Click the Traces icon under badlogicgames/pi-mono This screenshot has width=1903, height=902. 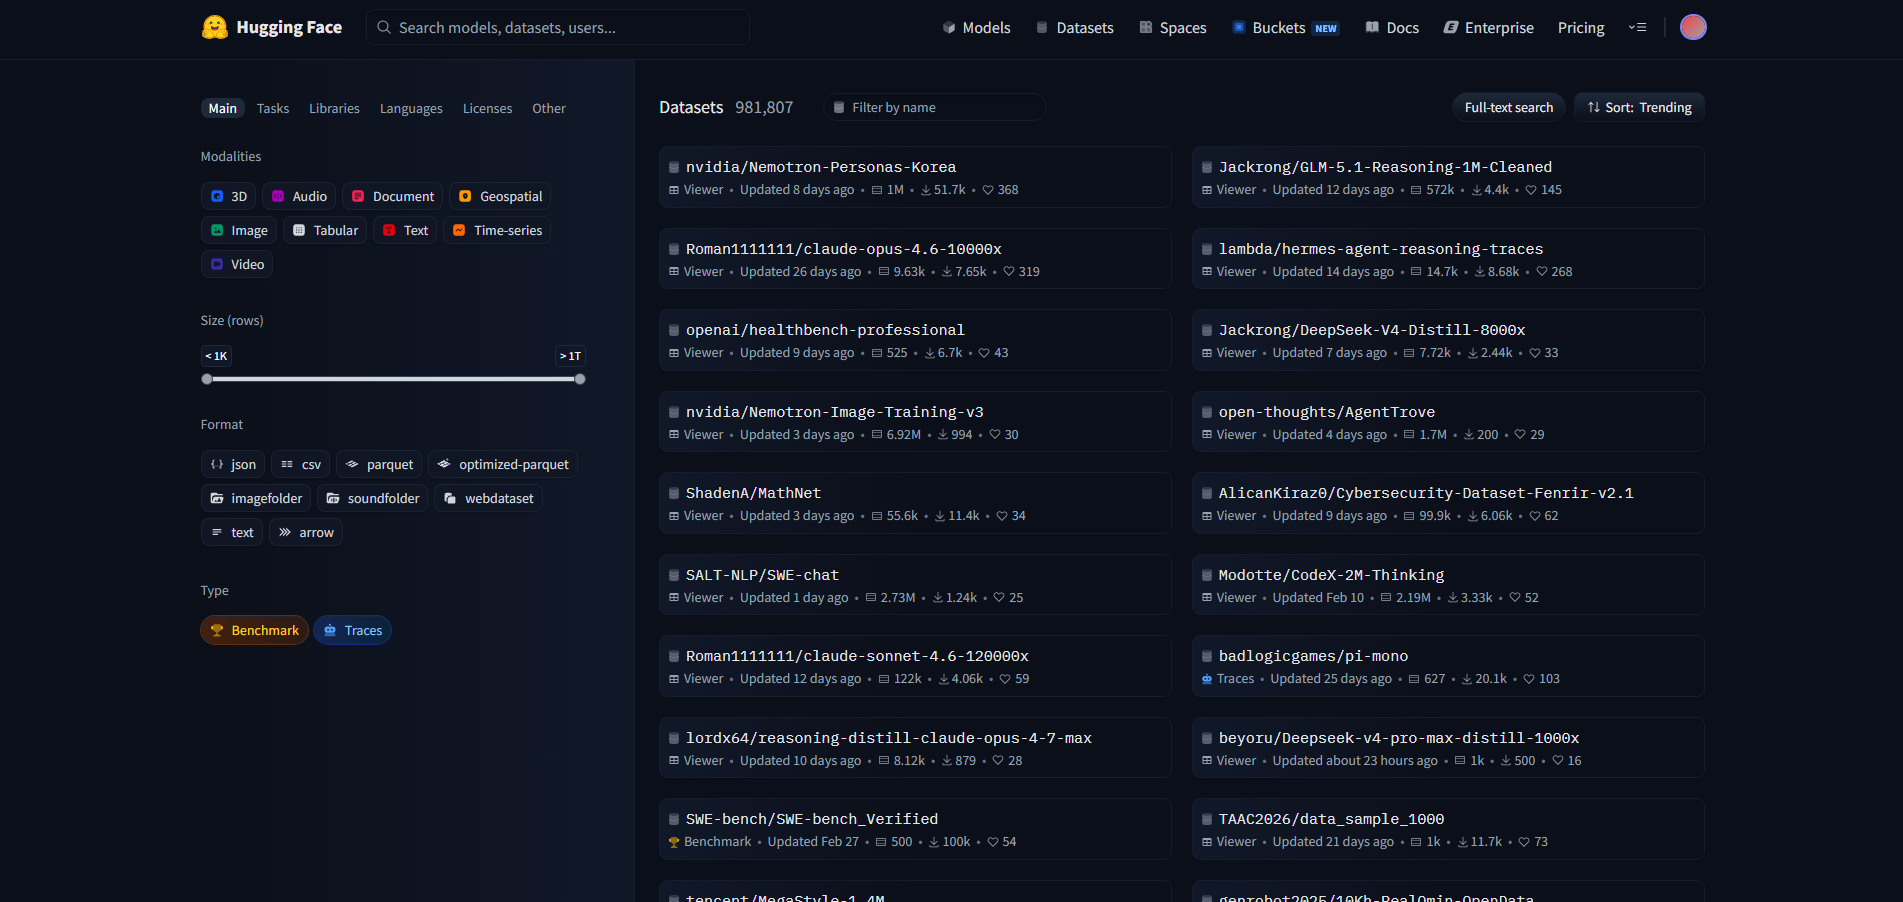pos(1207,679)
